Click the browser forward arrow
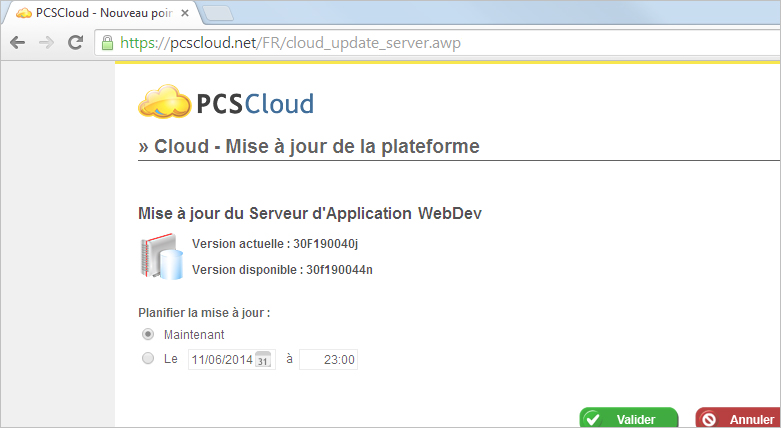Screen dimensions: 781x428 click(x=47, y=43)
